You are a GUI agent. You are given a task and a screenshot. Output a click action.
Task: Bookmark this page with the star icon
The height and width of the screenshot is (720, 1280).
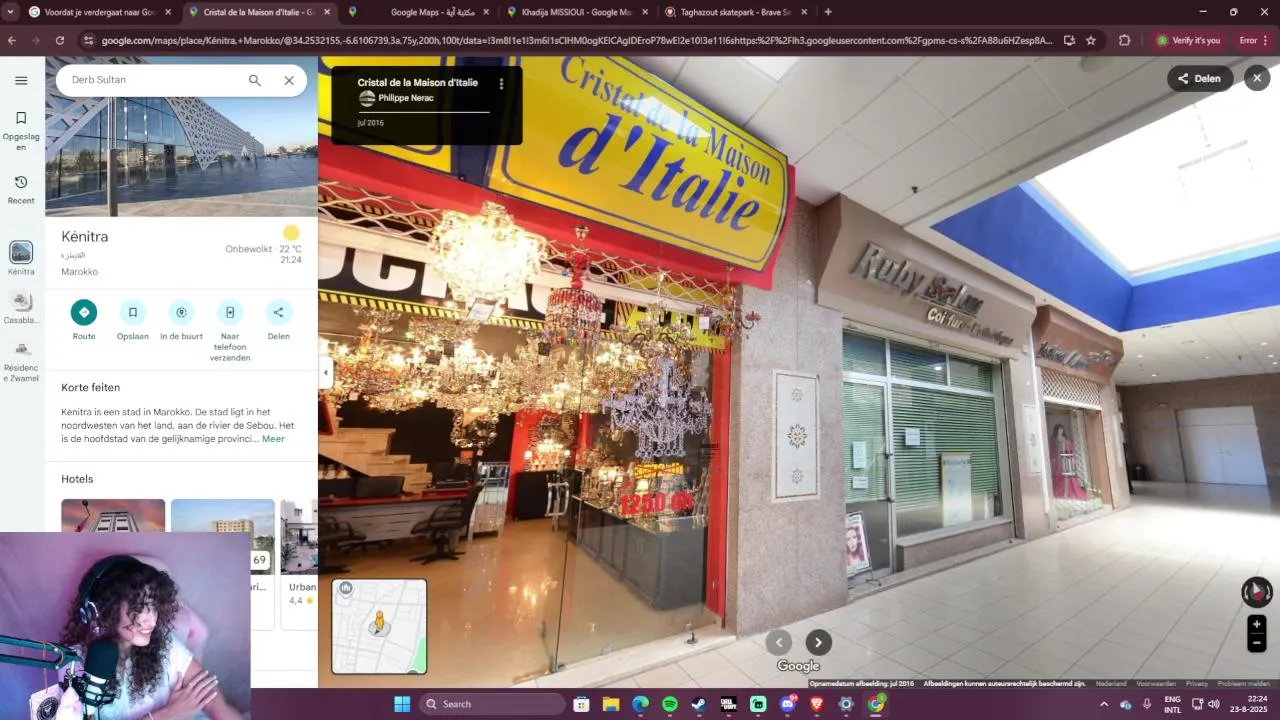pos(1091,40)
